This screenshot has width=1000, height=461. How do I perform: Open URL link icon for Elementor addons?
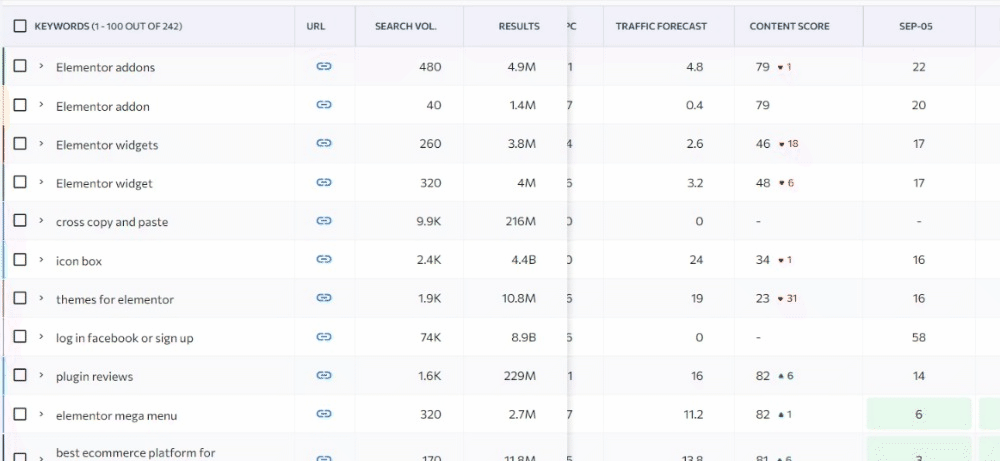[x=324, y=66]
